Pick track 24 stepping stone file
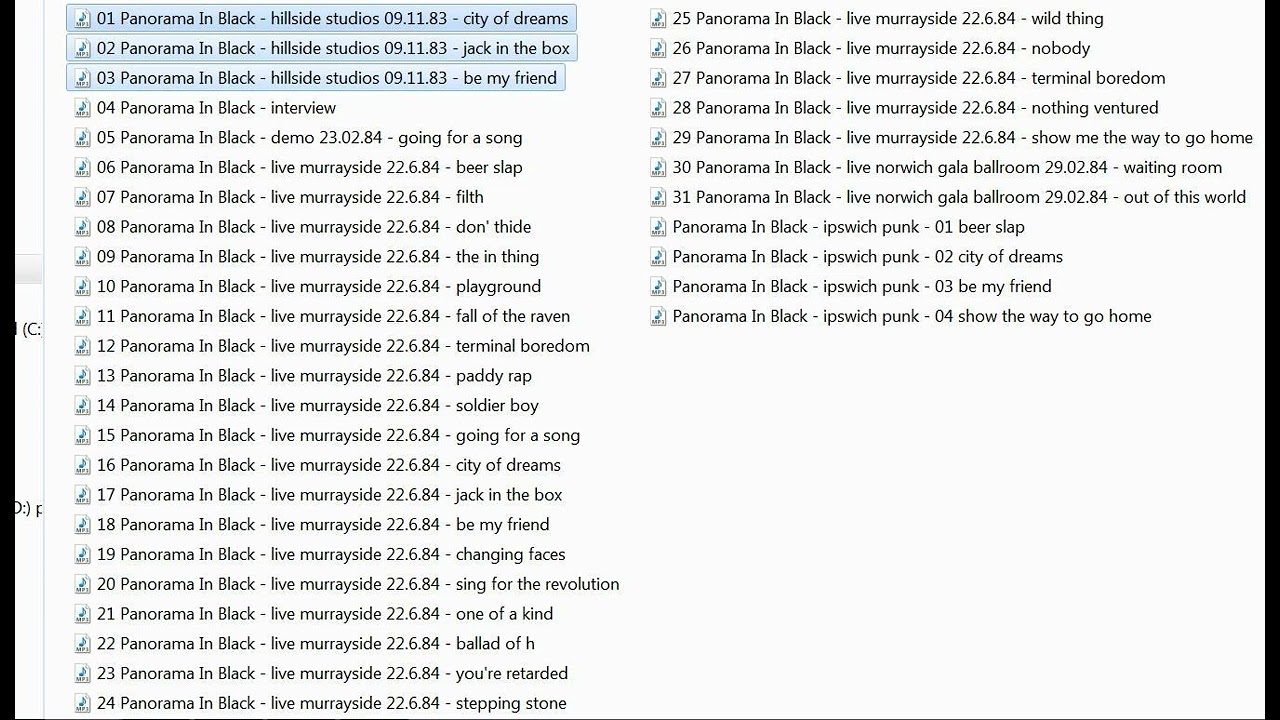 tap(331, 703)
